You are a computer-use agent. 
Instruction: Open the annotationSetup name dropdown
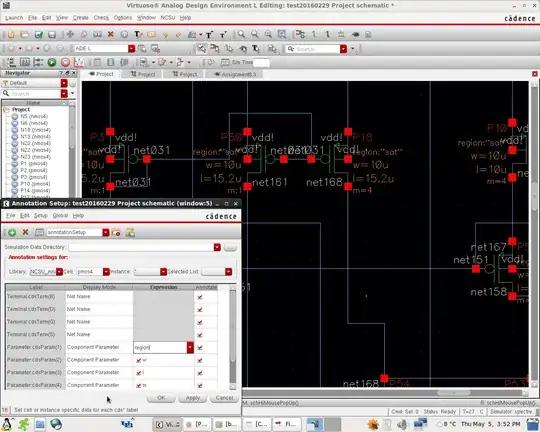pyautogui.click(x=106, y=233)
